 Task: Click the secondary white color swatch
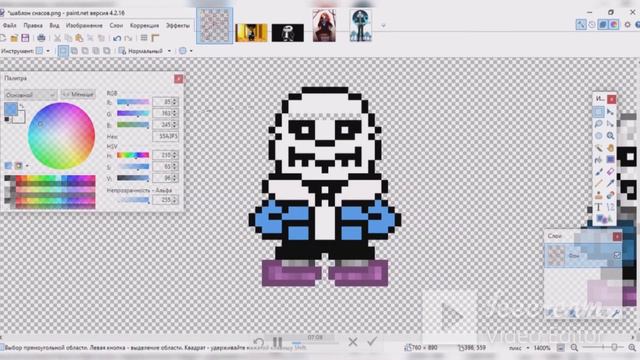19,117
